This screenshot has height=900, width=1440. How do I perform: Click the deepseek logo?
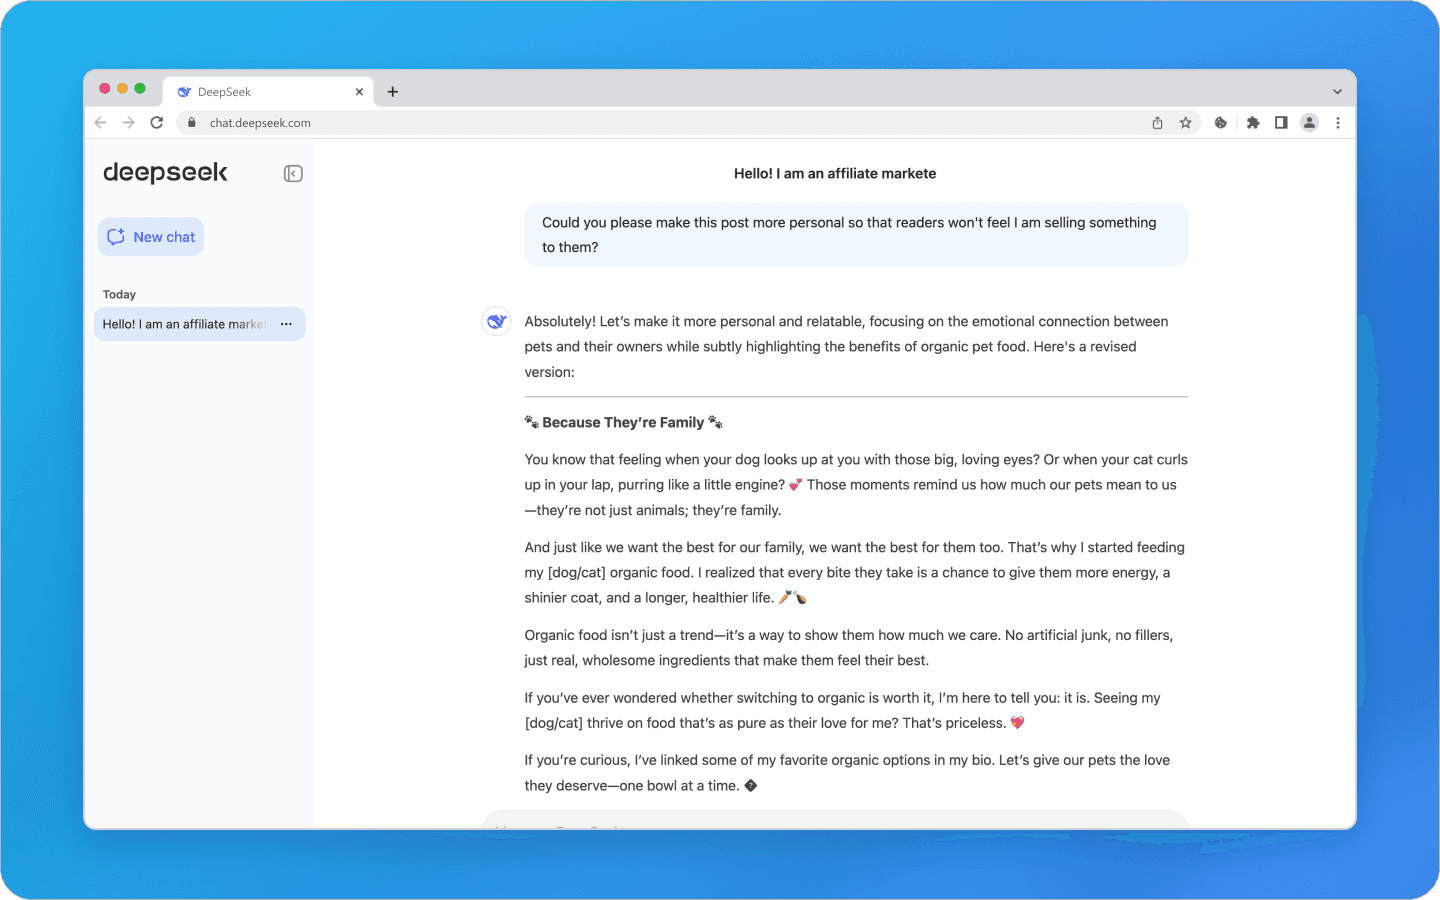tap(166, 173)
